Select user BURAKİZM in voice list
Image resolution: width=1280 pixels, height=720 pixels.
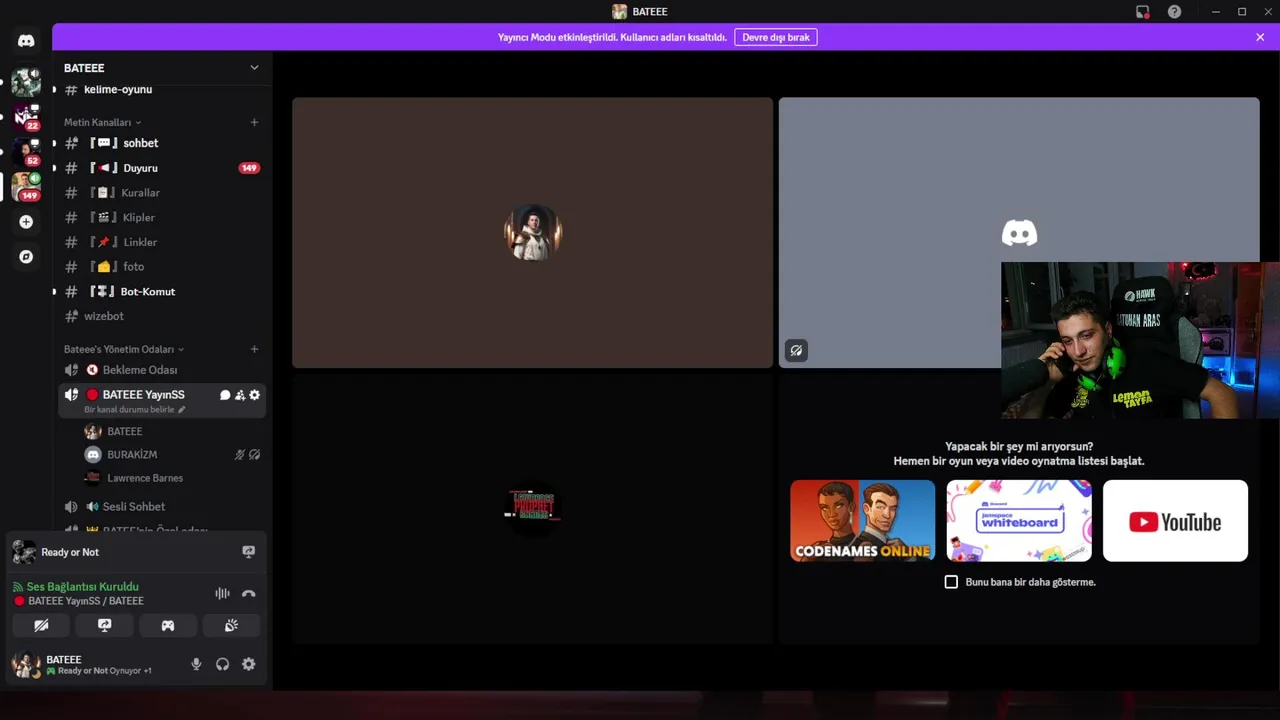tap(172, 455)
